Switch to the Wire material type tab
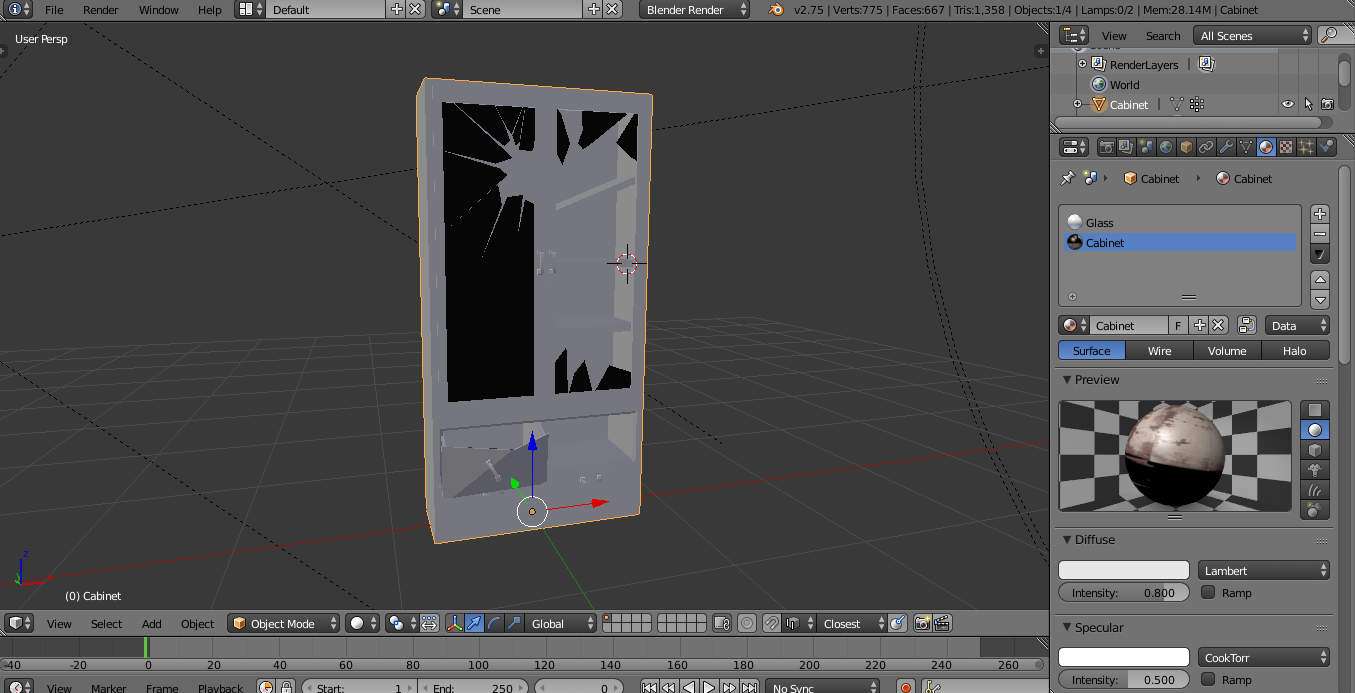This screenshot has width=1355, height=693. (1159, 350)
